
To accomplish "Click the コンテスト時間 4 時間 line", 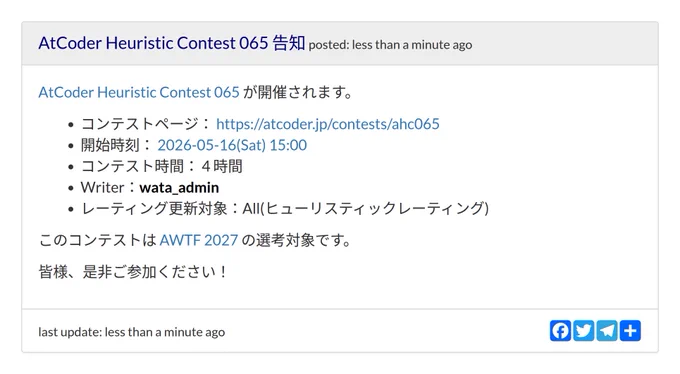I will [161, 166].
